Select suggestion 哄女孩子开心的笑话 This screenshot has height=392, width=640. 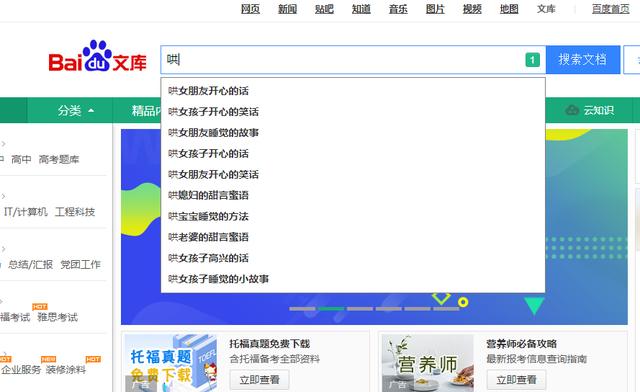click(353, 111)
